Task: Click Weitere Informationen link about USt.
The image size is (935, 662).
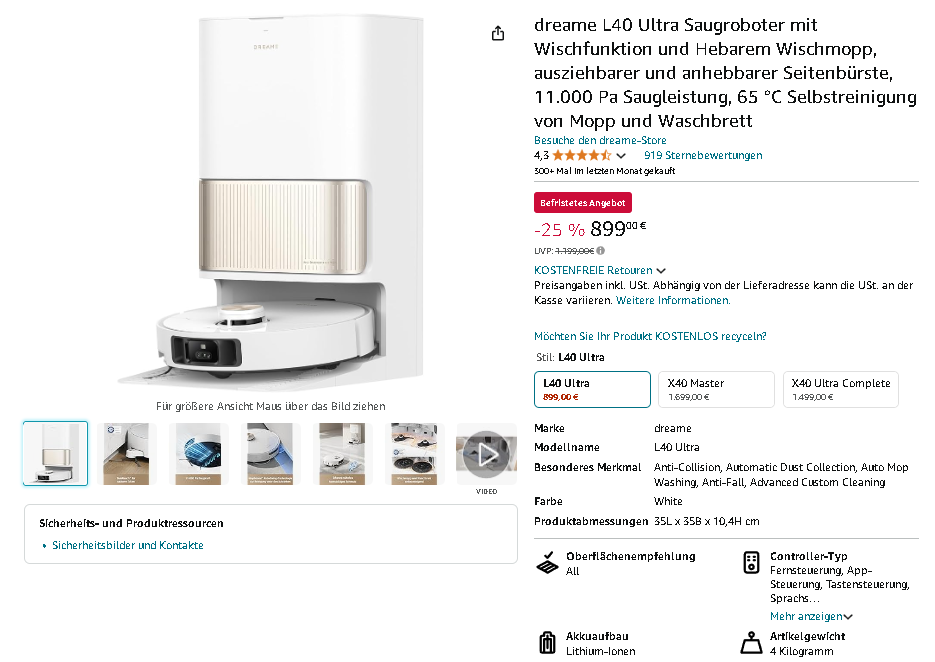Action: click(x=673, y=300)
